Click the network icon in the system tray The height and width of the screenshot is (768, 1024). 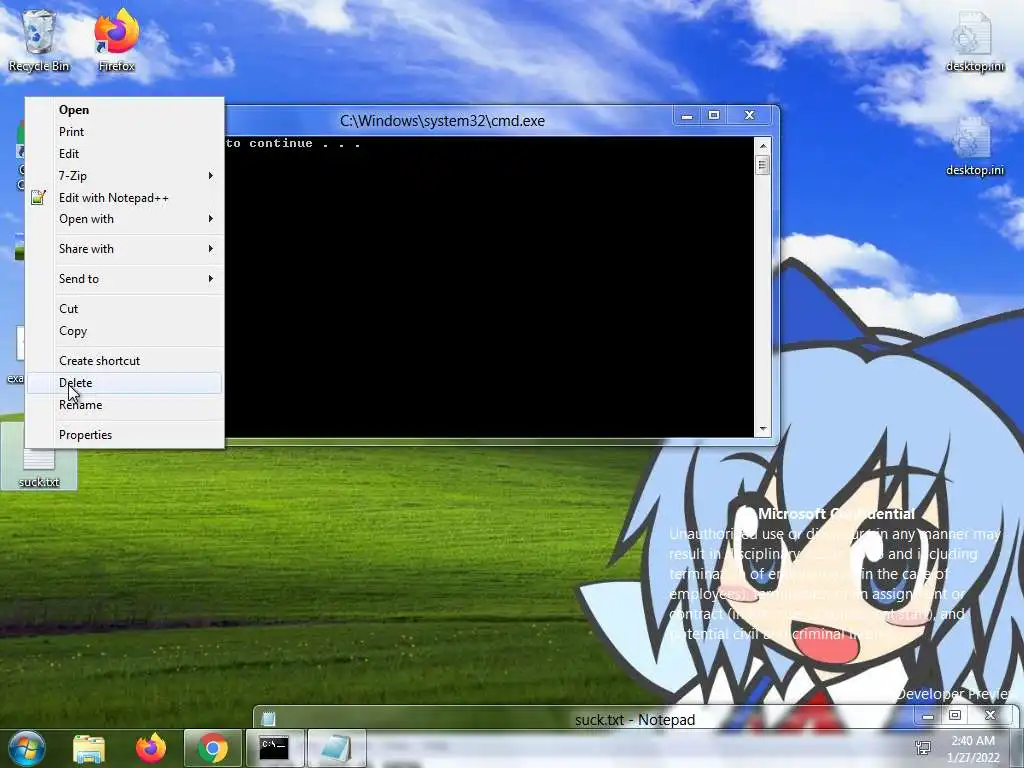[x=923, y=748]
